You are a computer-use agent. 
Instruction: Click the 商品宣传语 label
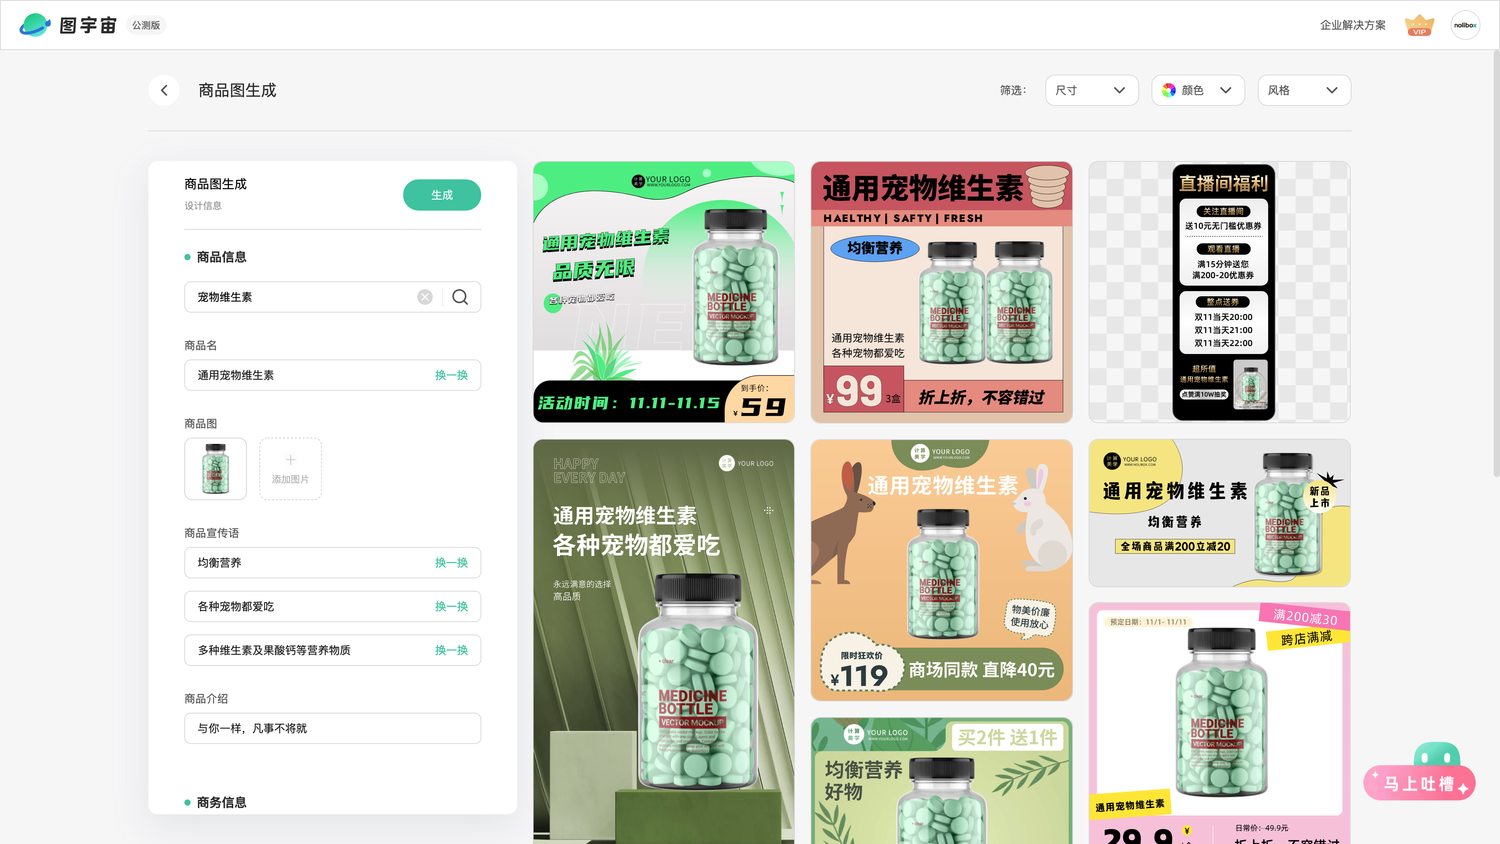[212, 533]
